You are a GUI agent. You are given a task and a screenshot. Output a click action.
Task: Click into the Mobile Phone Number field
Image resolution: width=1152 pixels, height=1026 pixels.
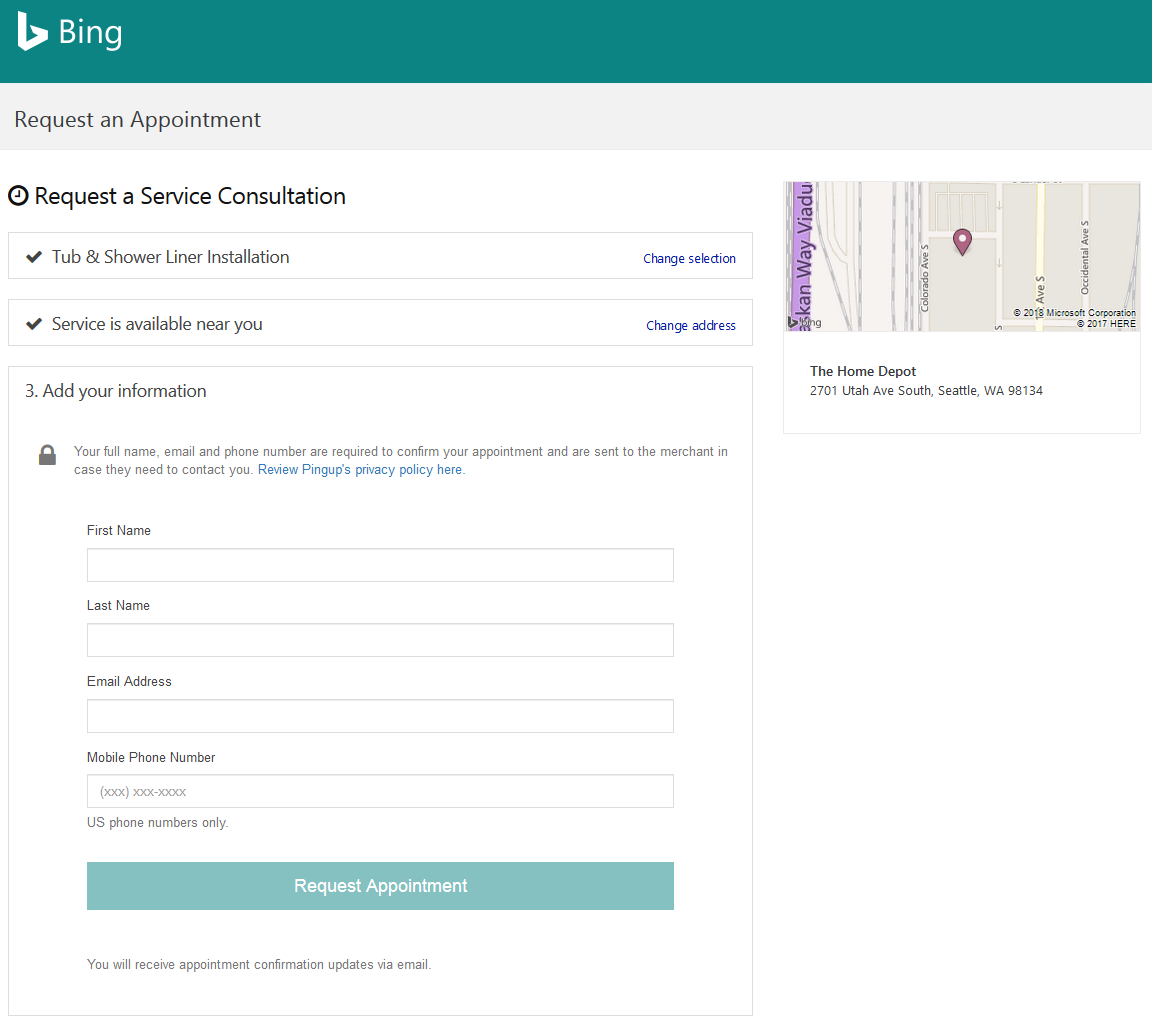[x=380, y=791]
